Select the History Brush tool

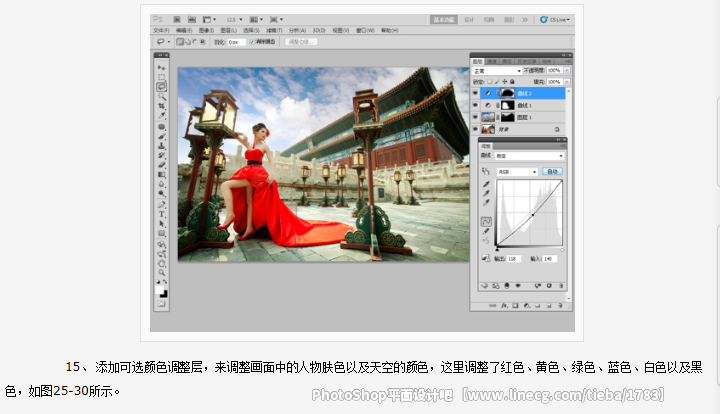pos(162,156)
